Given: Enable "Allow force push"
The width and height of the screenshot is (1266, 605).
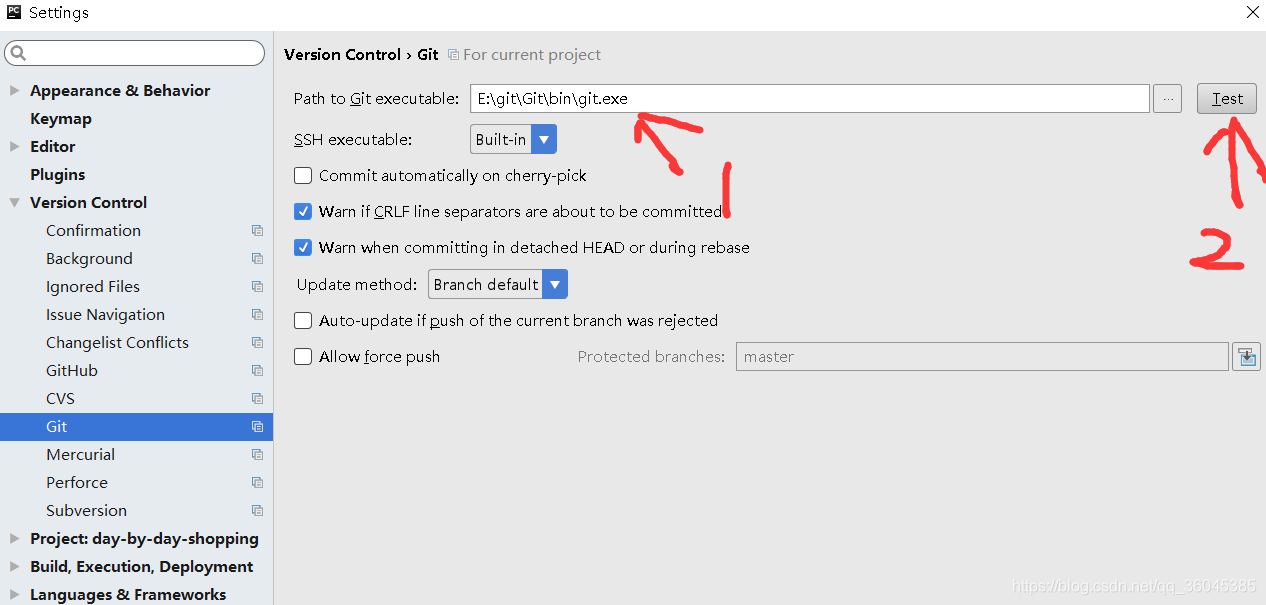Looking at the screenshot, I should [x=303, y=356].
